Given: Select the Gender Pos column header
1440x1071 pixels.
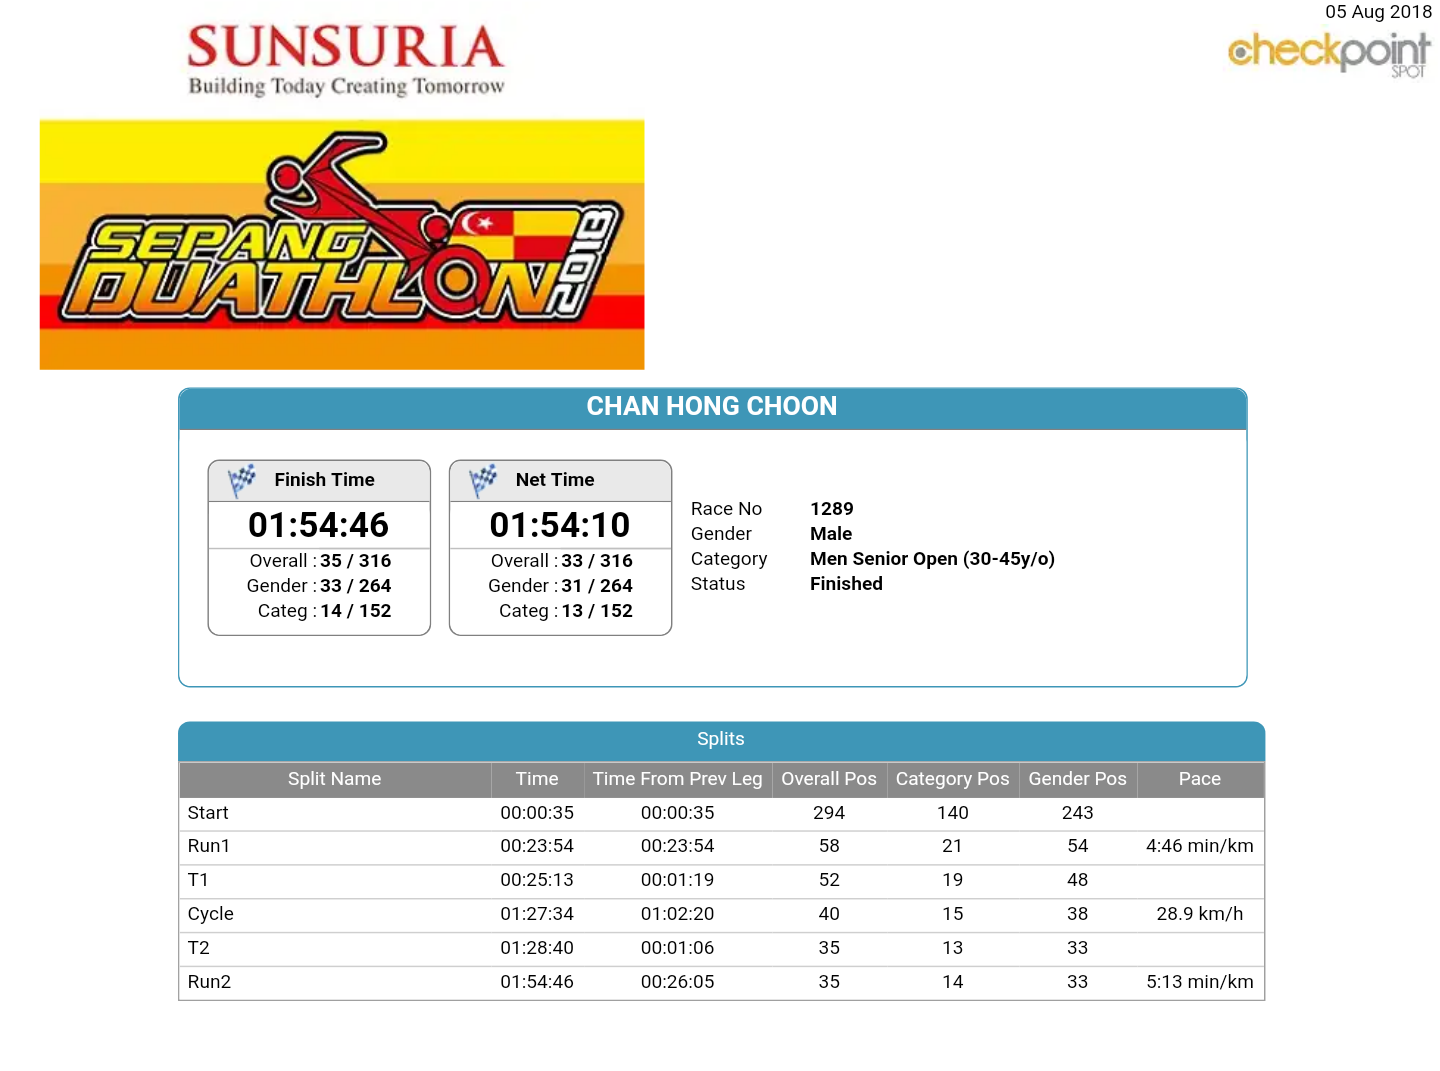Looking at the screenshot, I should click(1077, 779).
